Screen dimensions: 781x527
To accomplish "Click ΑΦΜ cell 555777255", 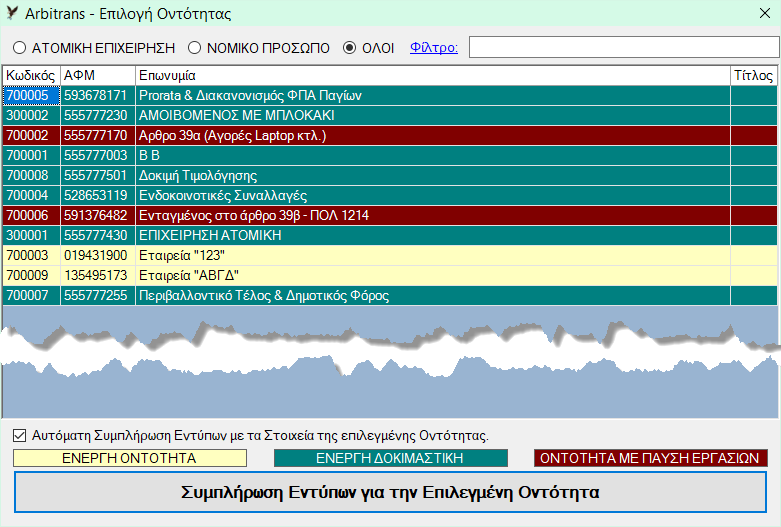I will coord(98,295).
